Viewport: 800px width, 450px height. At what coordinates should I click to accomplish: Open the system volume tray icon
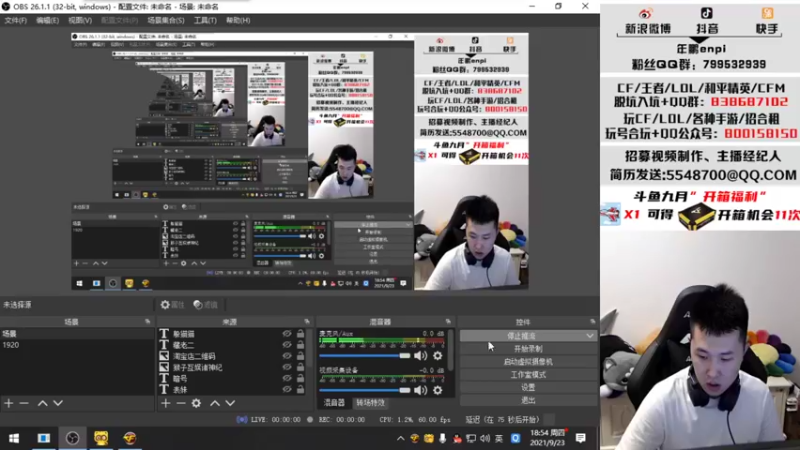[x=485, y=439]
